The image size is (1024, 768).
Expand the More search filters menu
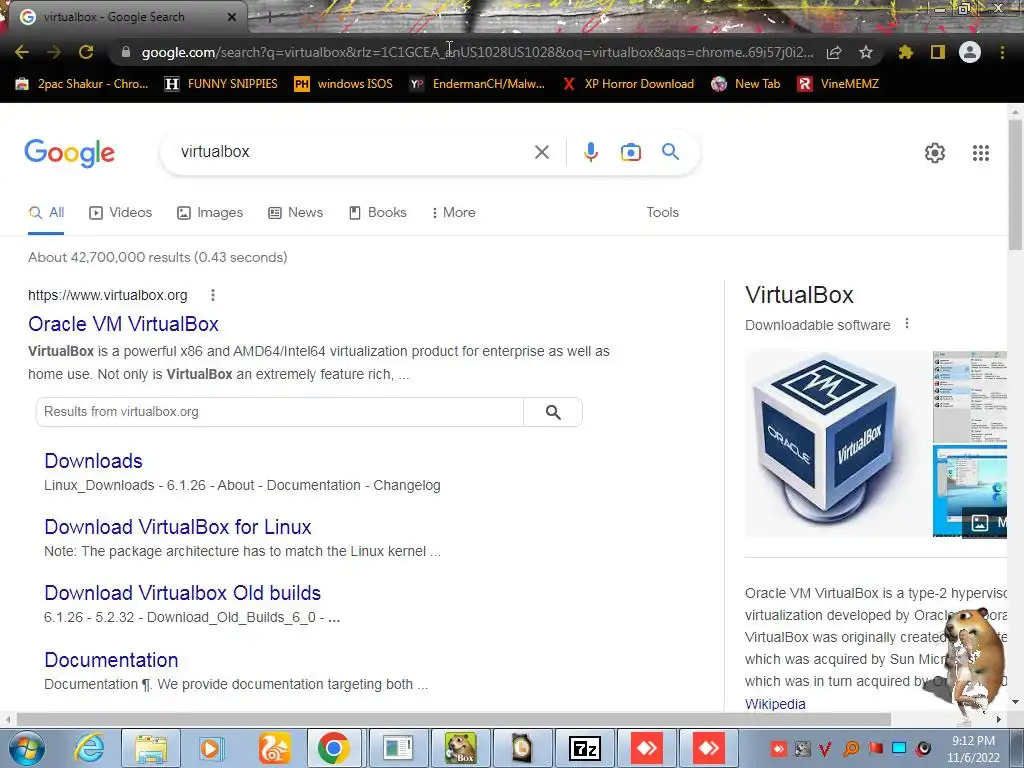[x=453, y=212]
